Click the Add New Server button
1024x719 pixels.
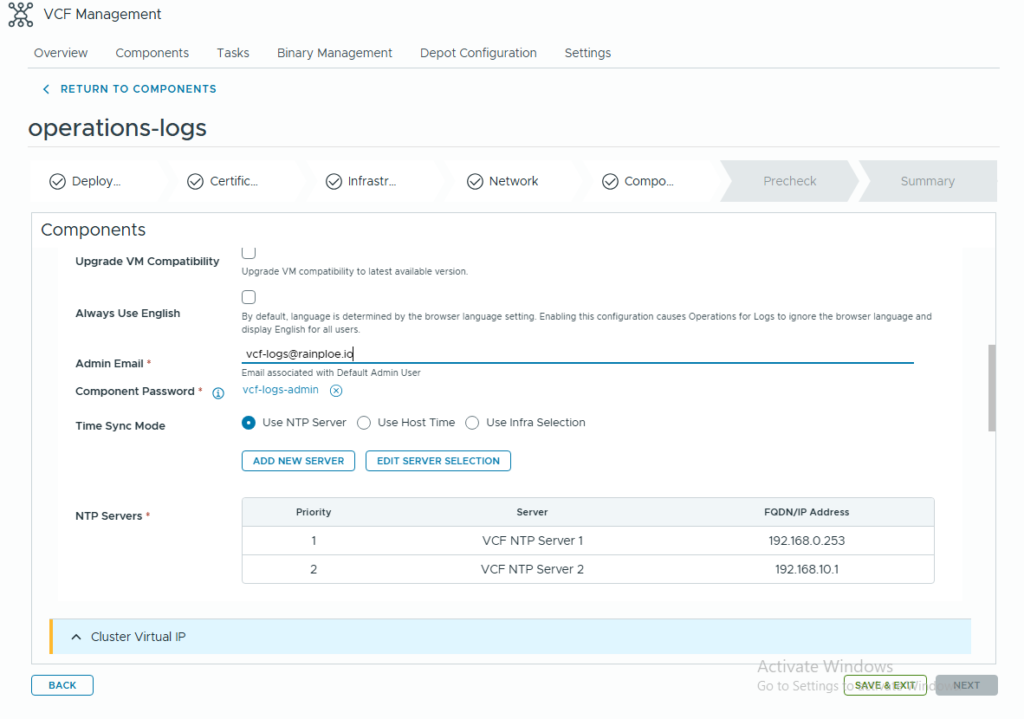click(x=298, y=461)
